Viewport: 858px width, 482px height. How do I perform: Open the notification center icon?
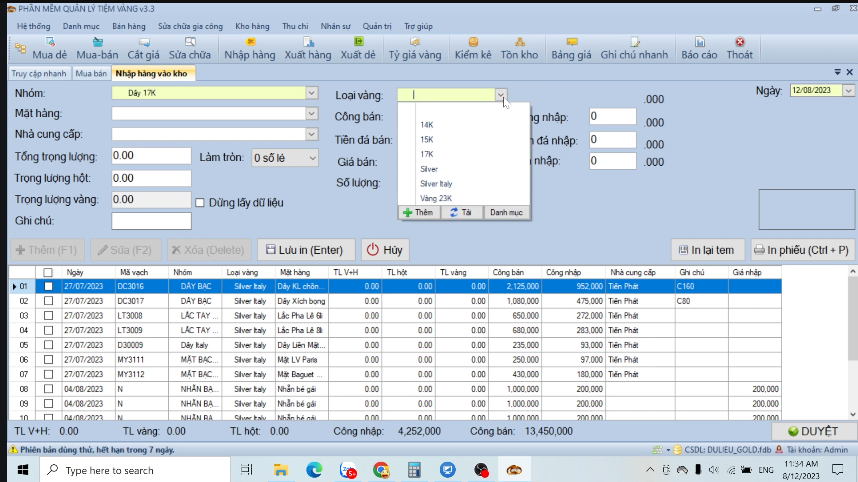pos(837,469)
